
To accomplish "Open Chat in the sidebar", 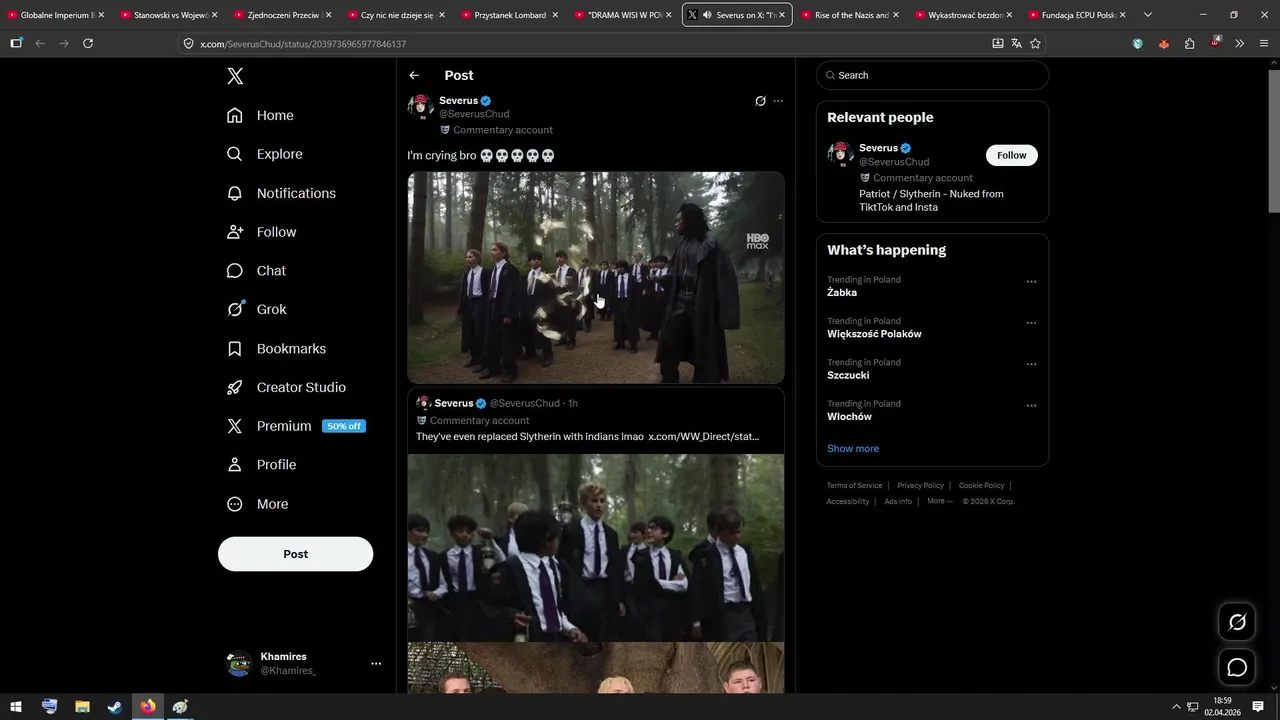I will pyautogui.click(x=256, y=271).
